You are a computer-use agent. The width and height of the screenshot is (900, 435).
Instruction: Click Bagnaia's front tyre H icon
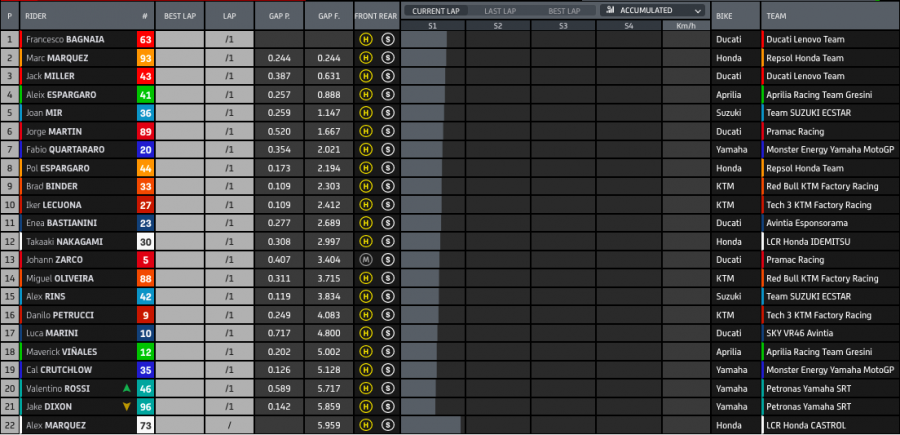point(366,40)
